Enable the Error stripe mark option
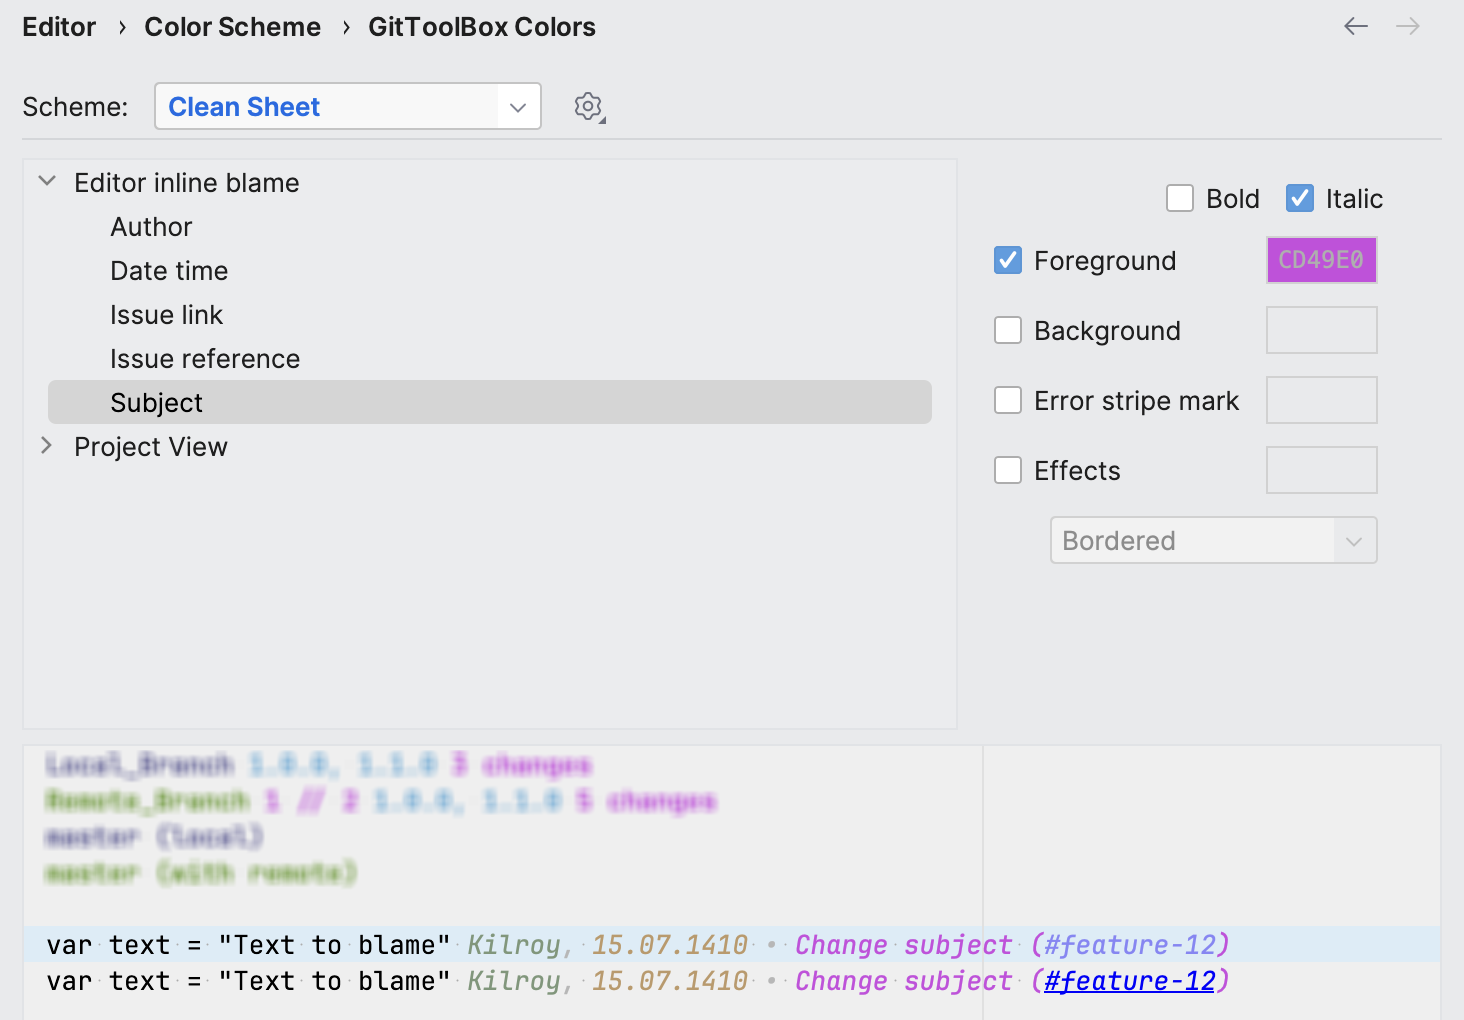 coord(1007,400)
